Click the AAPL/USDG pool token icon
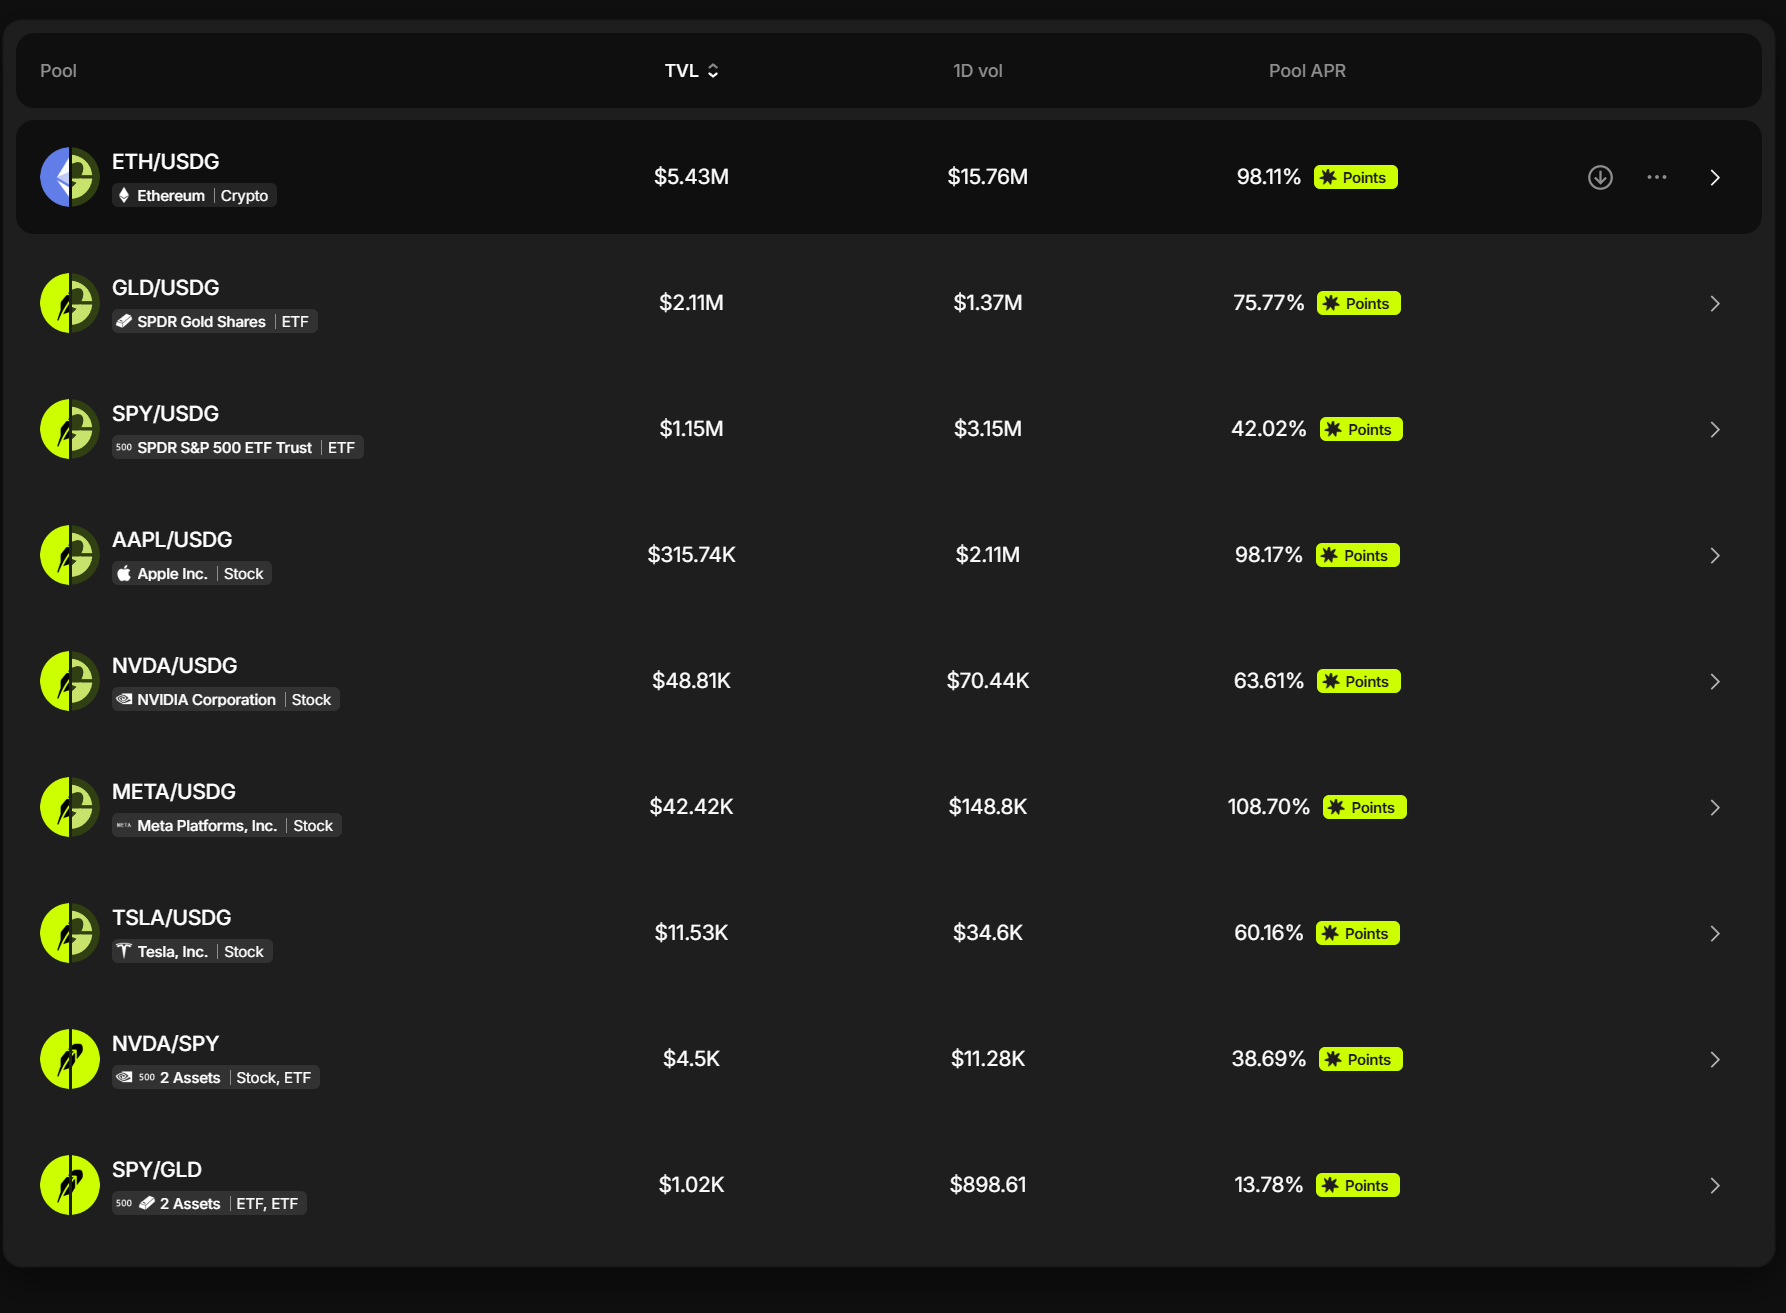Image resolution: width=1786 pixels, height=1313 pixels. [x=70, y=555]
